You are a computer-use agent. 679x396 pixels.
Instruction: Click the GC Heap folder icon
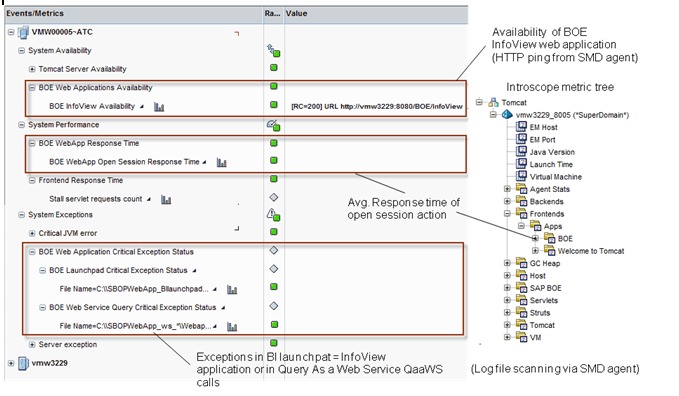point(521,263)
